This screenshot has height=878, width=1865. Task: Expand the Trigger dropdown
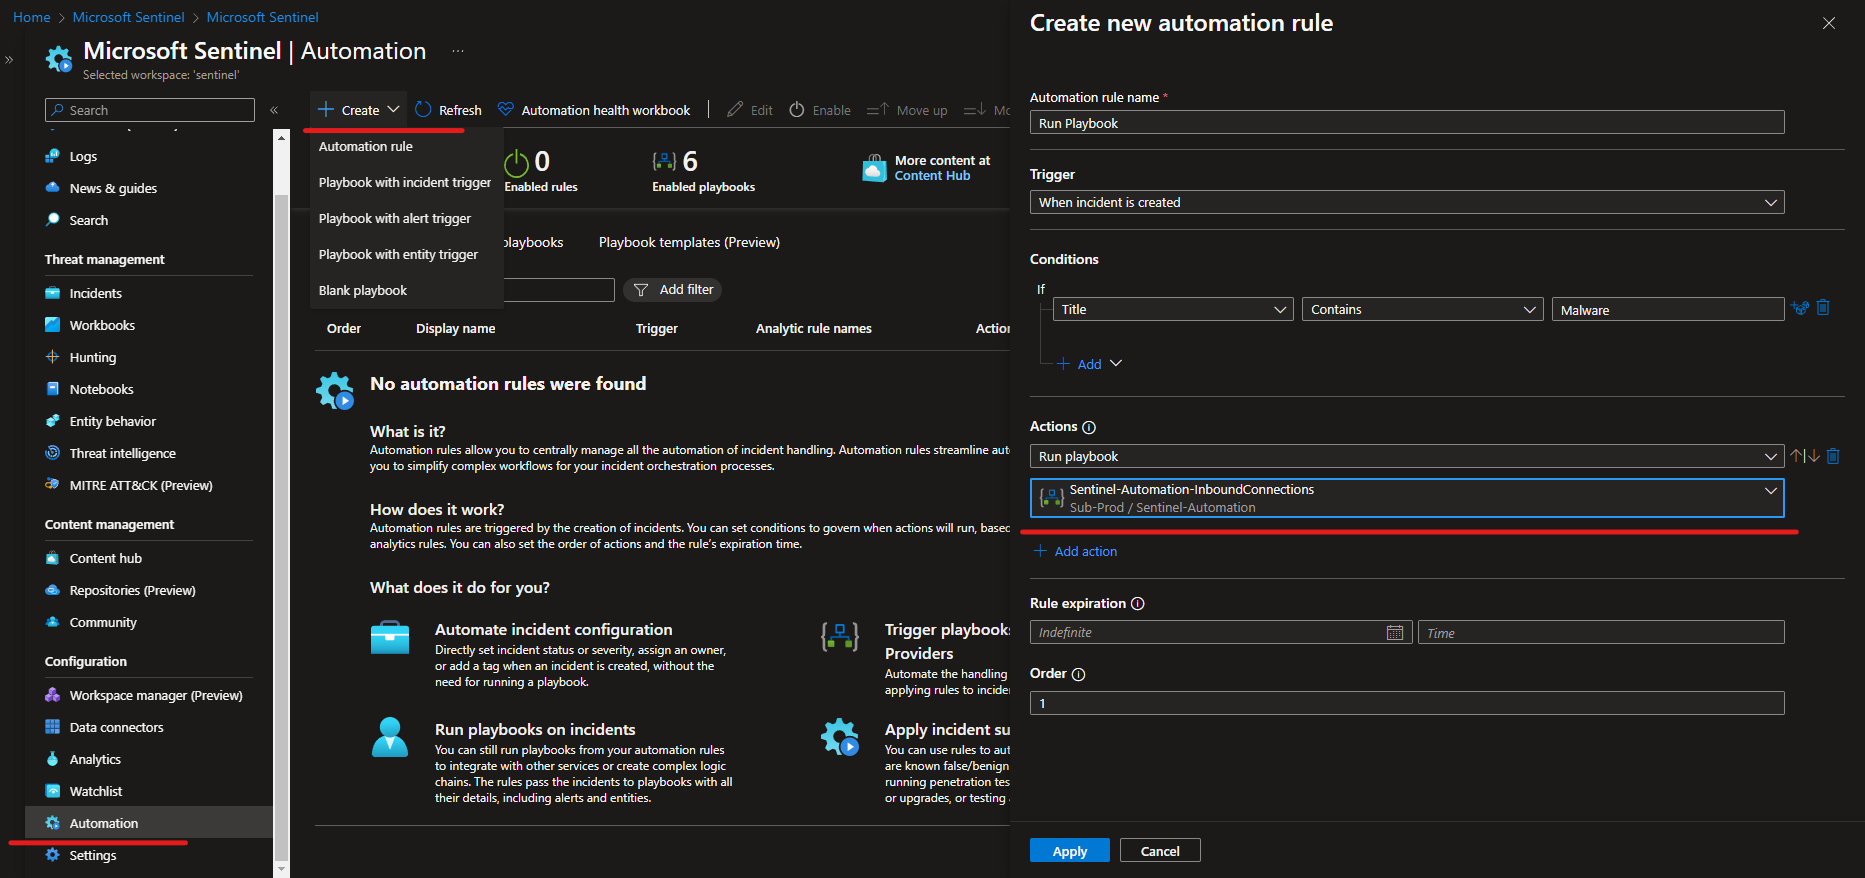click(1407, 202)
